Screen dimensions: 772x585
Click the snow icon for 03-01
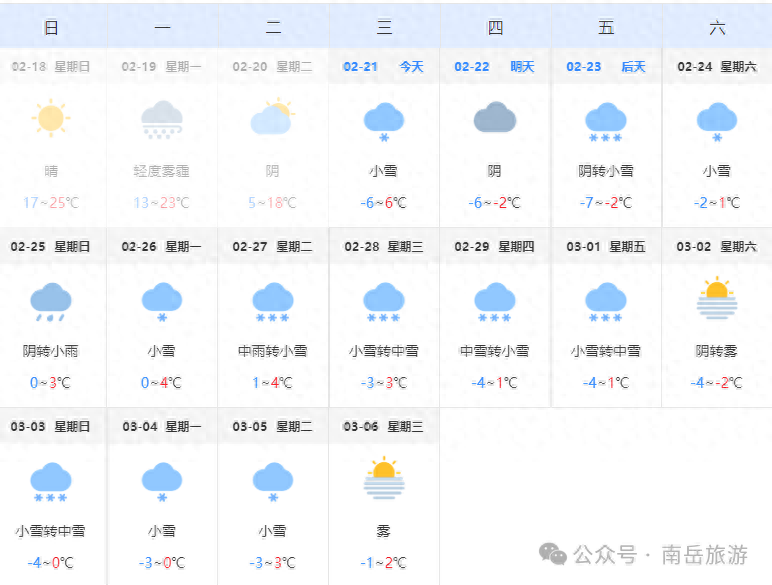pyautogui.click(x=606, y=302)
